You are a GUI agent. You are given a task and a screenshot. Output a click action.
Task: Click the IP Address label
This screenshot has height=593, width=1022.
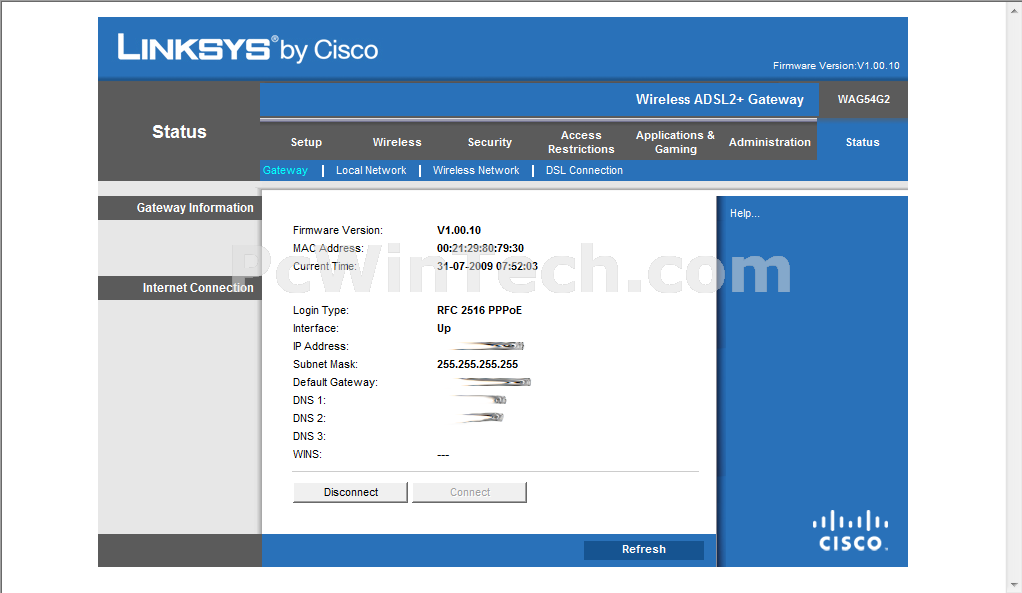point(321,347)
